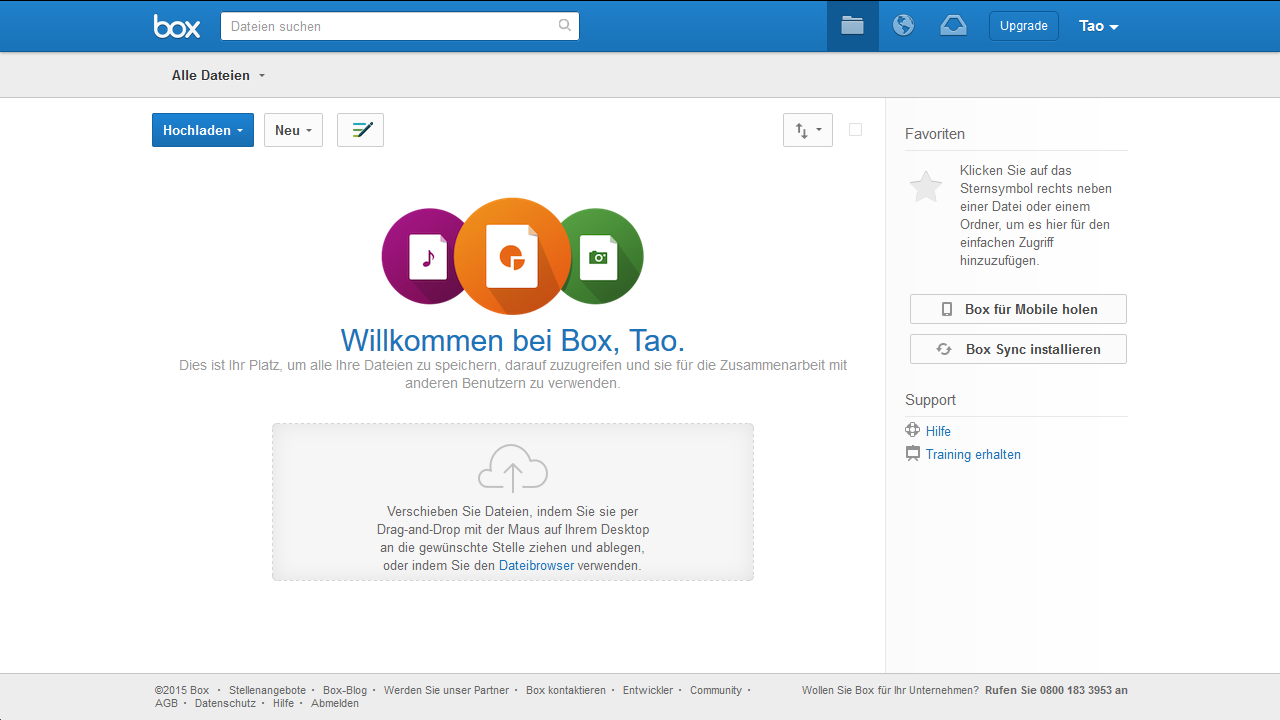Open Community footer link
The height and width of the screenshot is (720, 1280).
pos(716,690)
